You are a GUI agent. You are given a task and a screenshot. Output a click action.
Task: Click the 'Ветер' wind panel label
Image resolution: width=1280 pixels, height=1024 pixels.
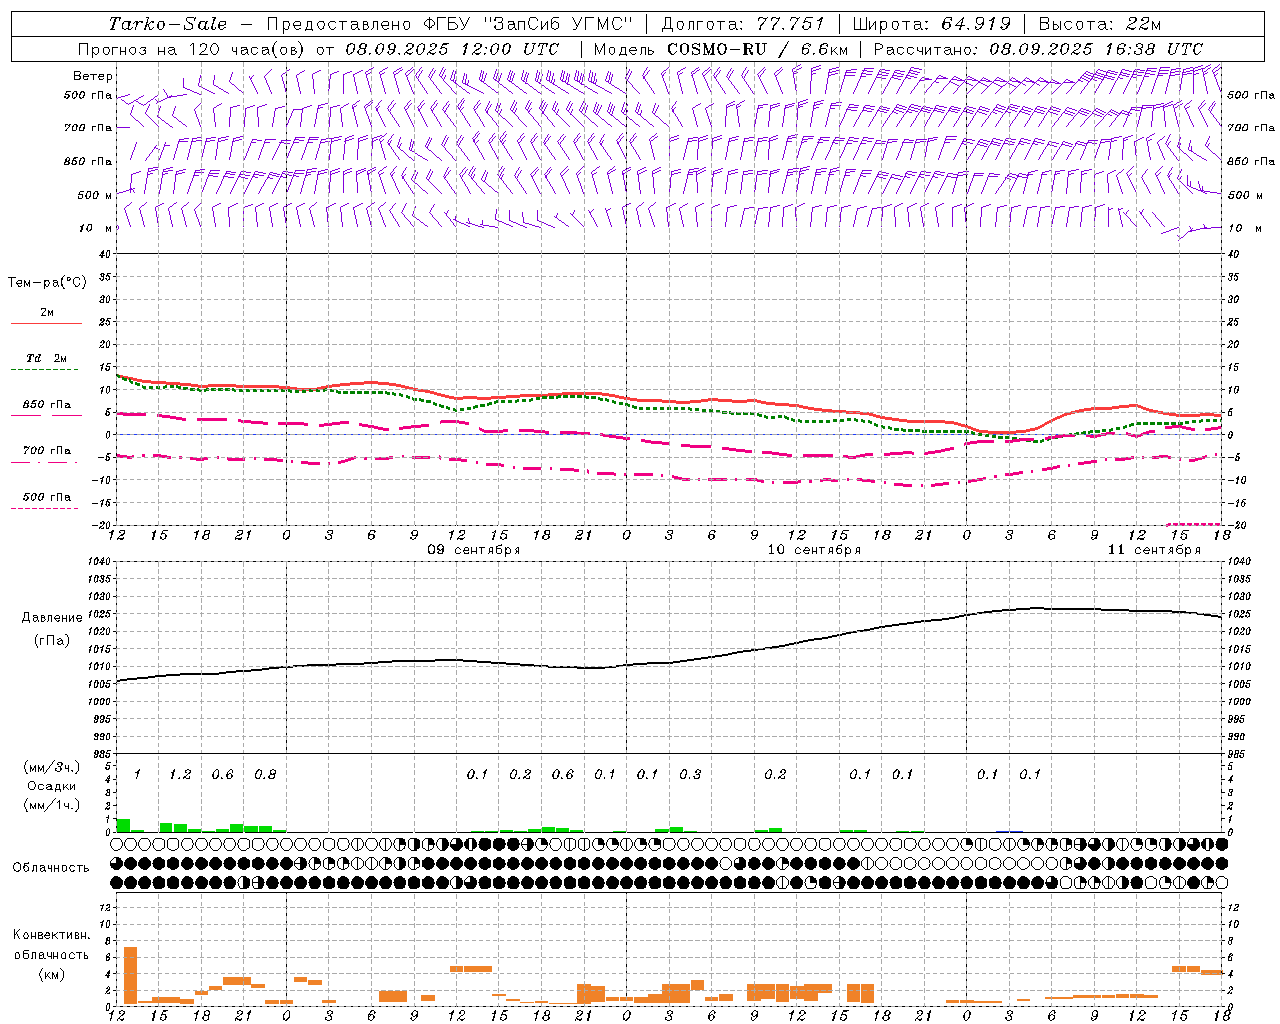tap(93, 76)
